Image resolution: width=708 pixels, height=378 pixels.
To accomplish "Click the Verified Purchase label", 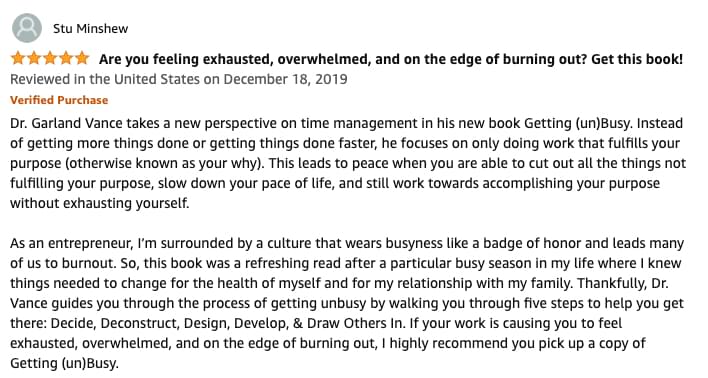I will [59, 100].
